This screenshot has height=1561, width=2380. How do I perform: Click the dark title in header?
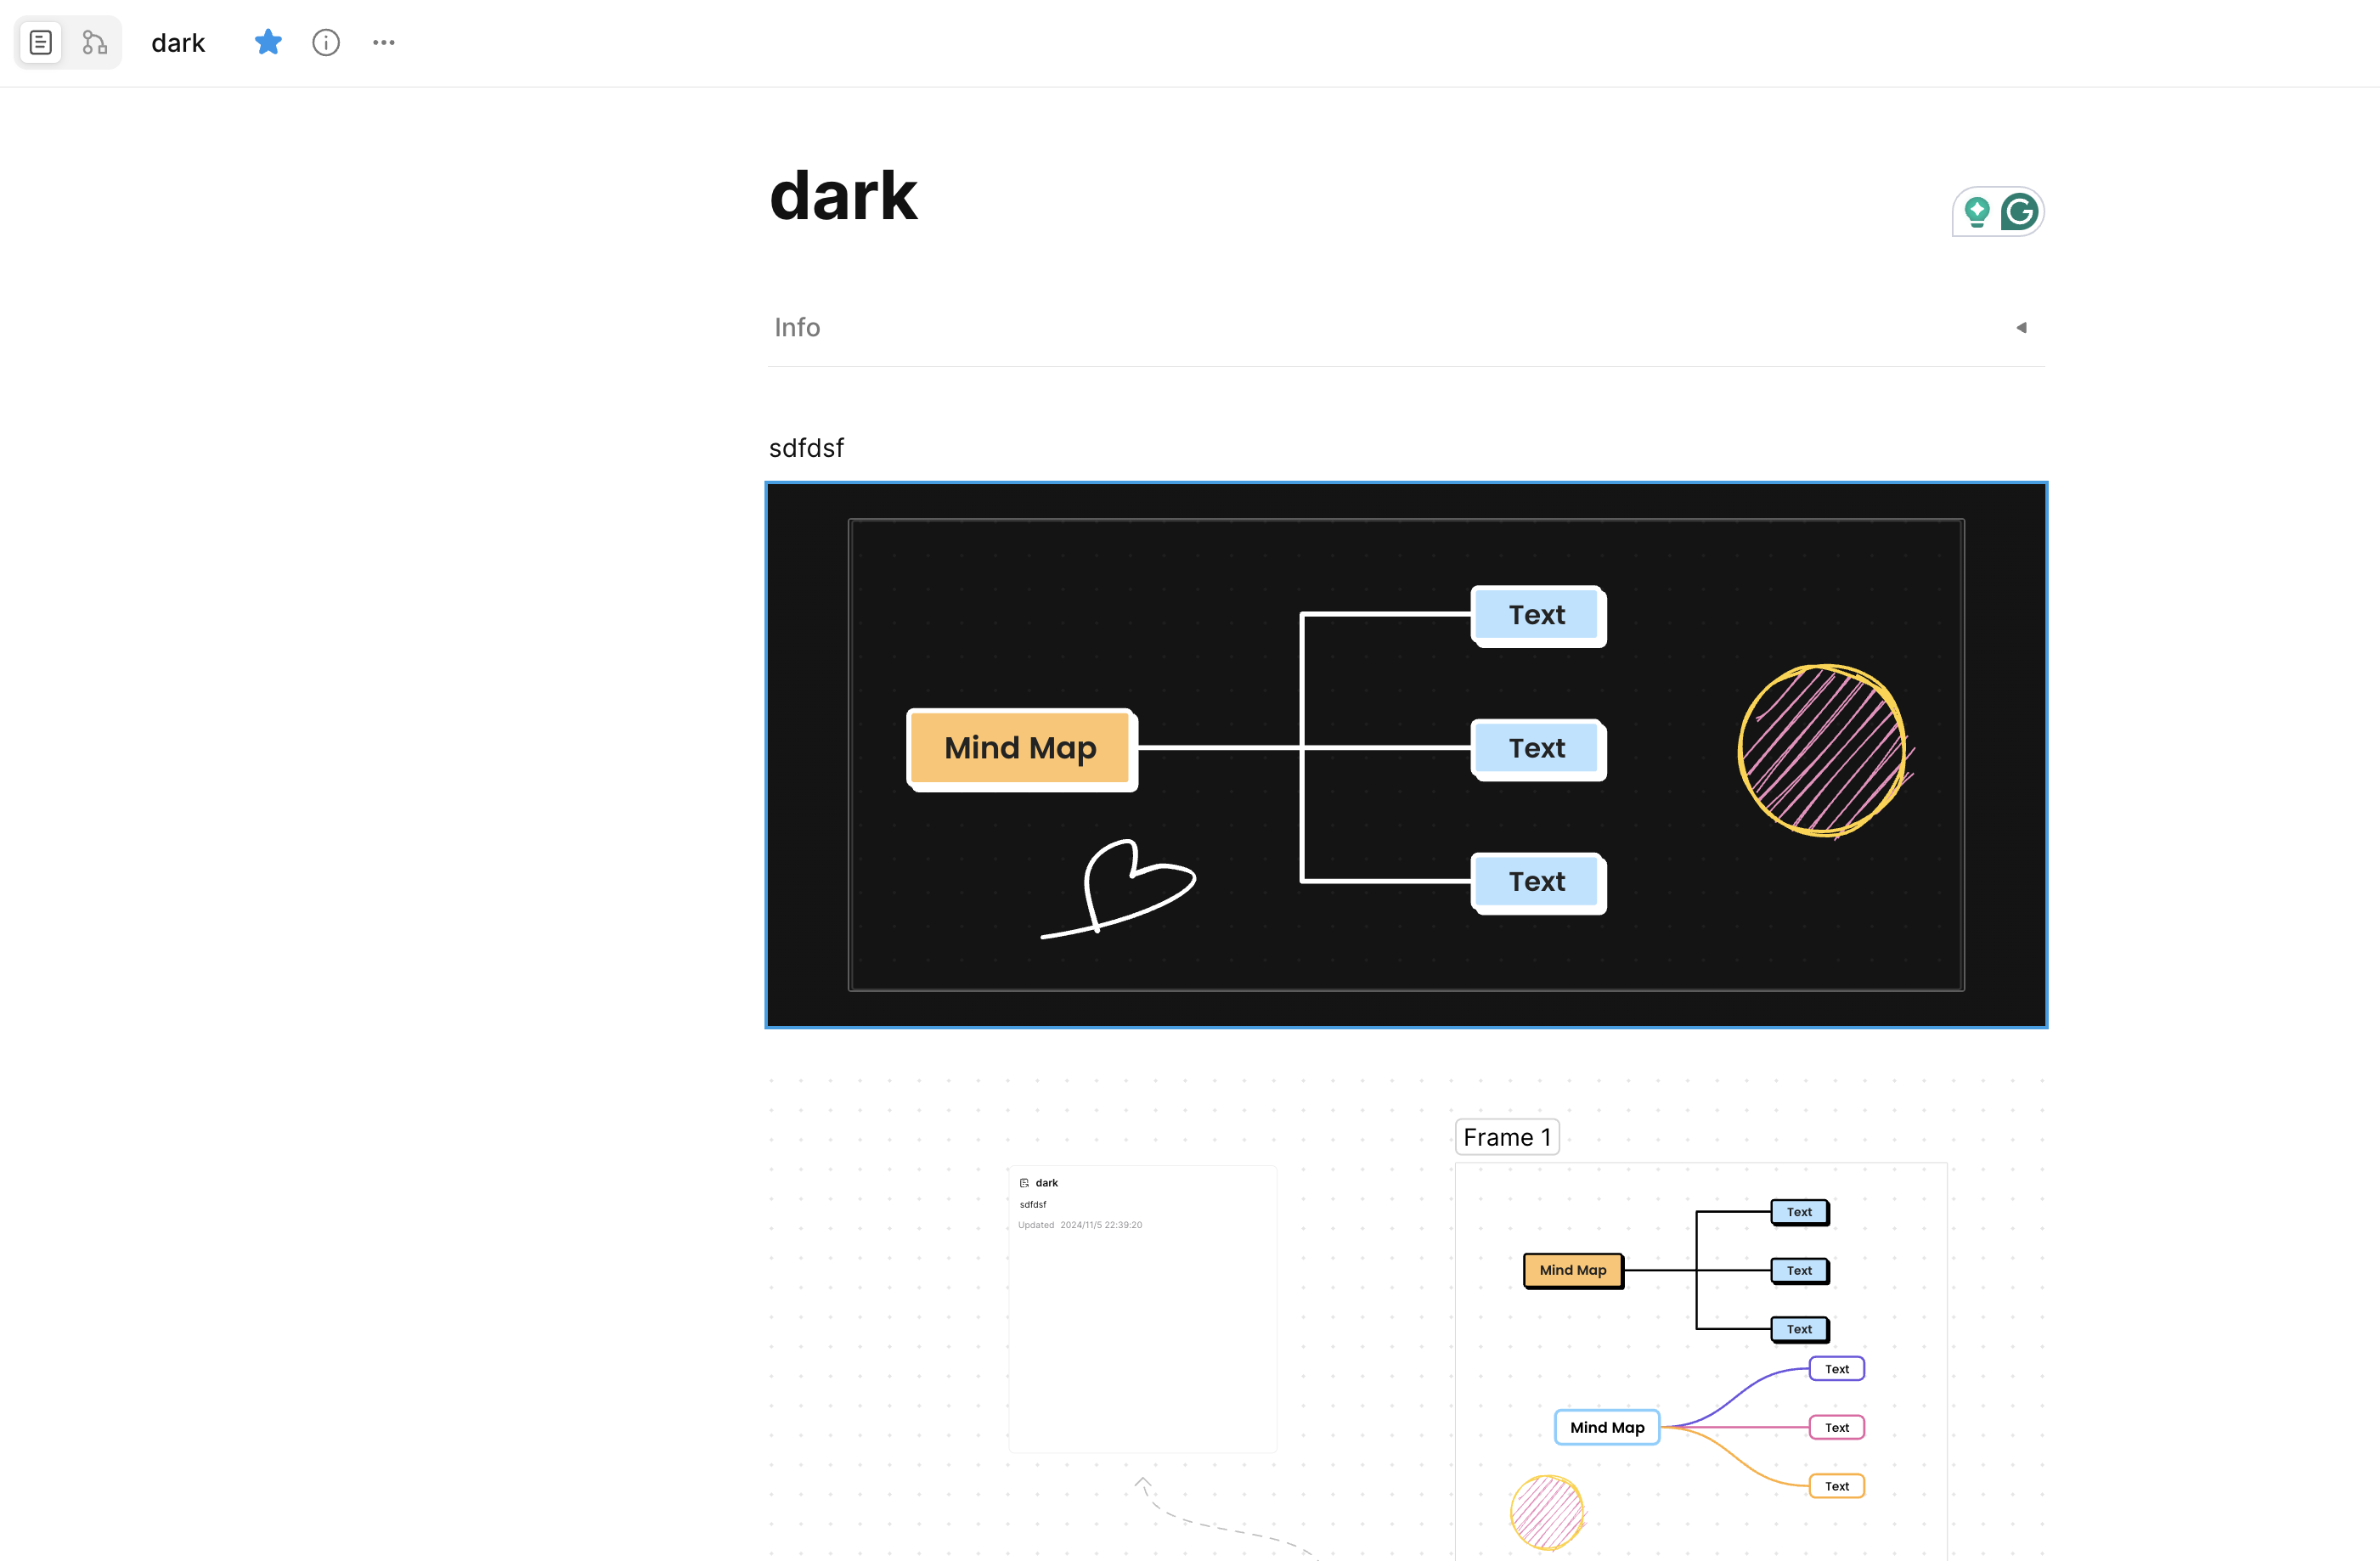point(178,43)
